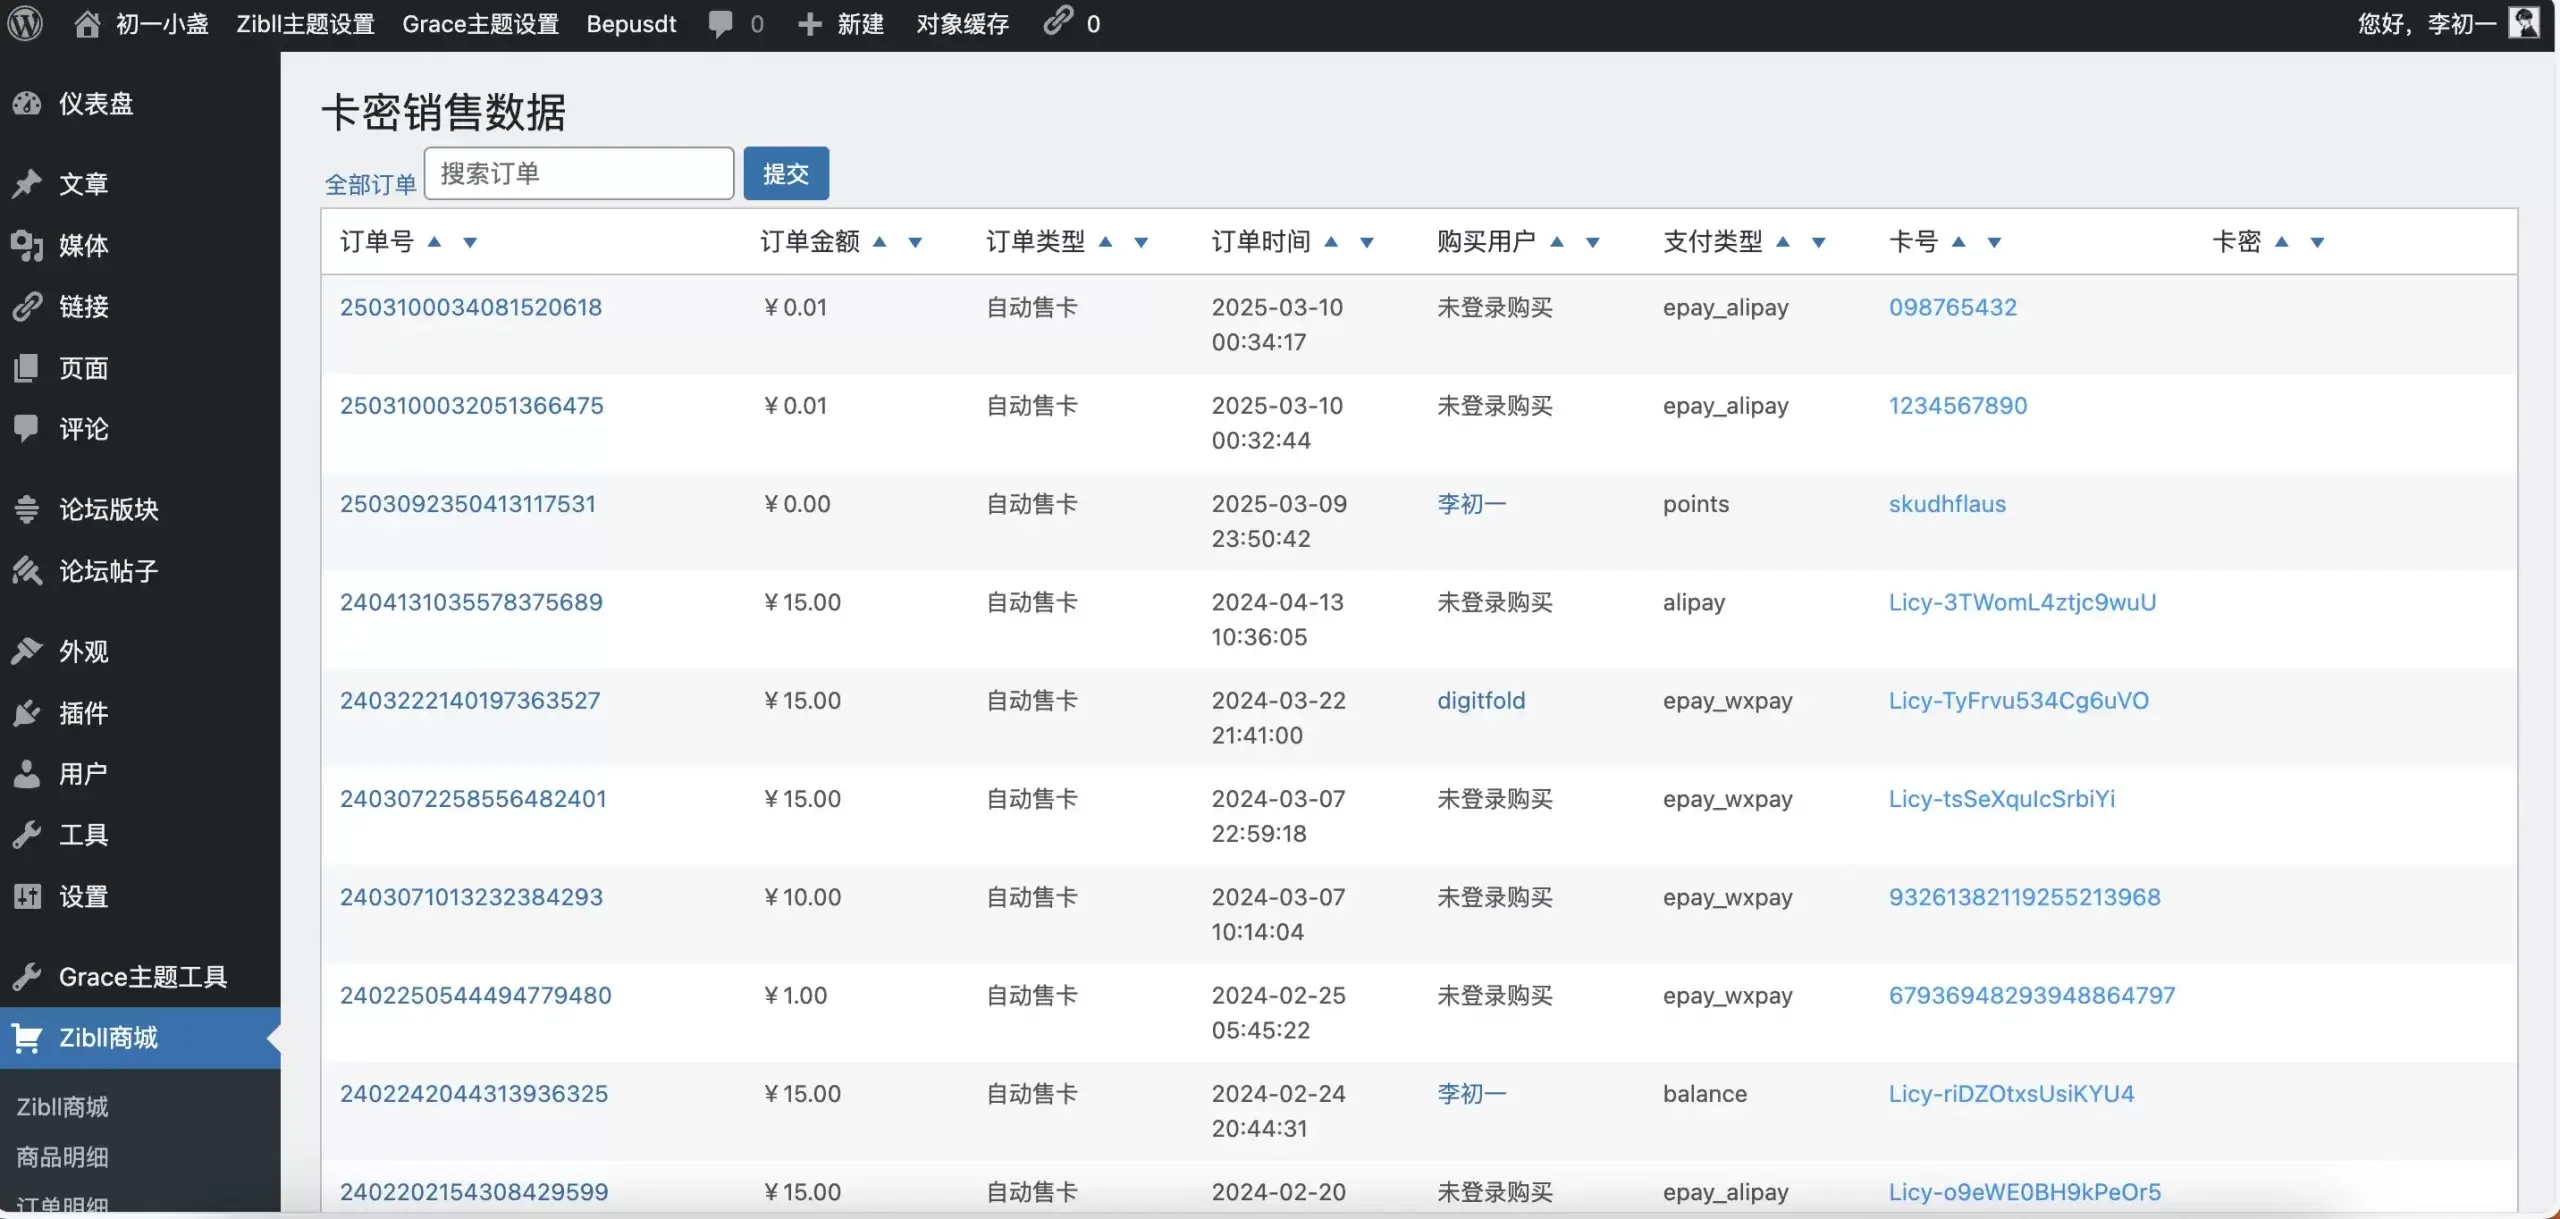This screenshot has height=1219, width=2560.
Task: Open Zibll主题设置 in admin bar
Action: click(305, 24)
